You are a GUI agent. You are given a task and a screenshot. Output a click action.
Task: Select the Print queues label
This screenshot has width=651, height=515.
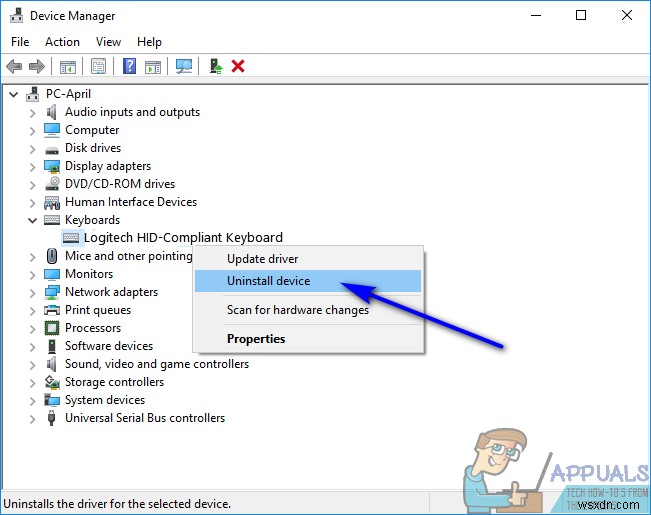click(x=98, y=310)
